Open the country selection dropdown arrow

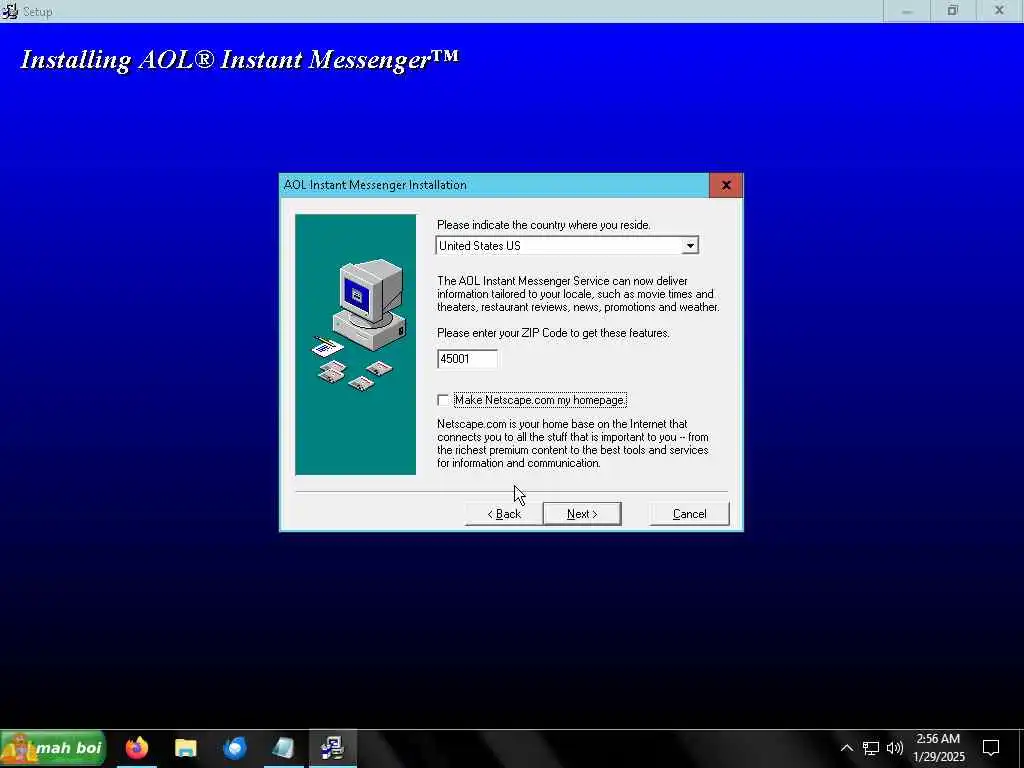pyautogui.click(x=690, y=246)
